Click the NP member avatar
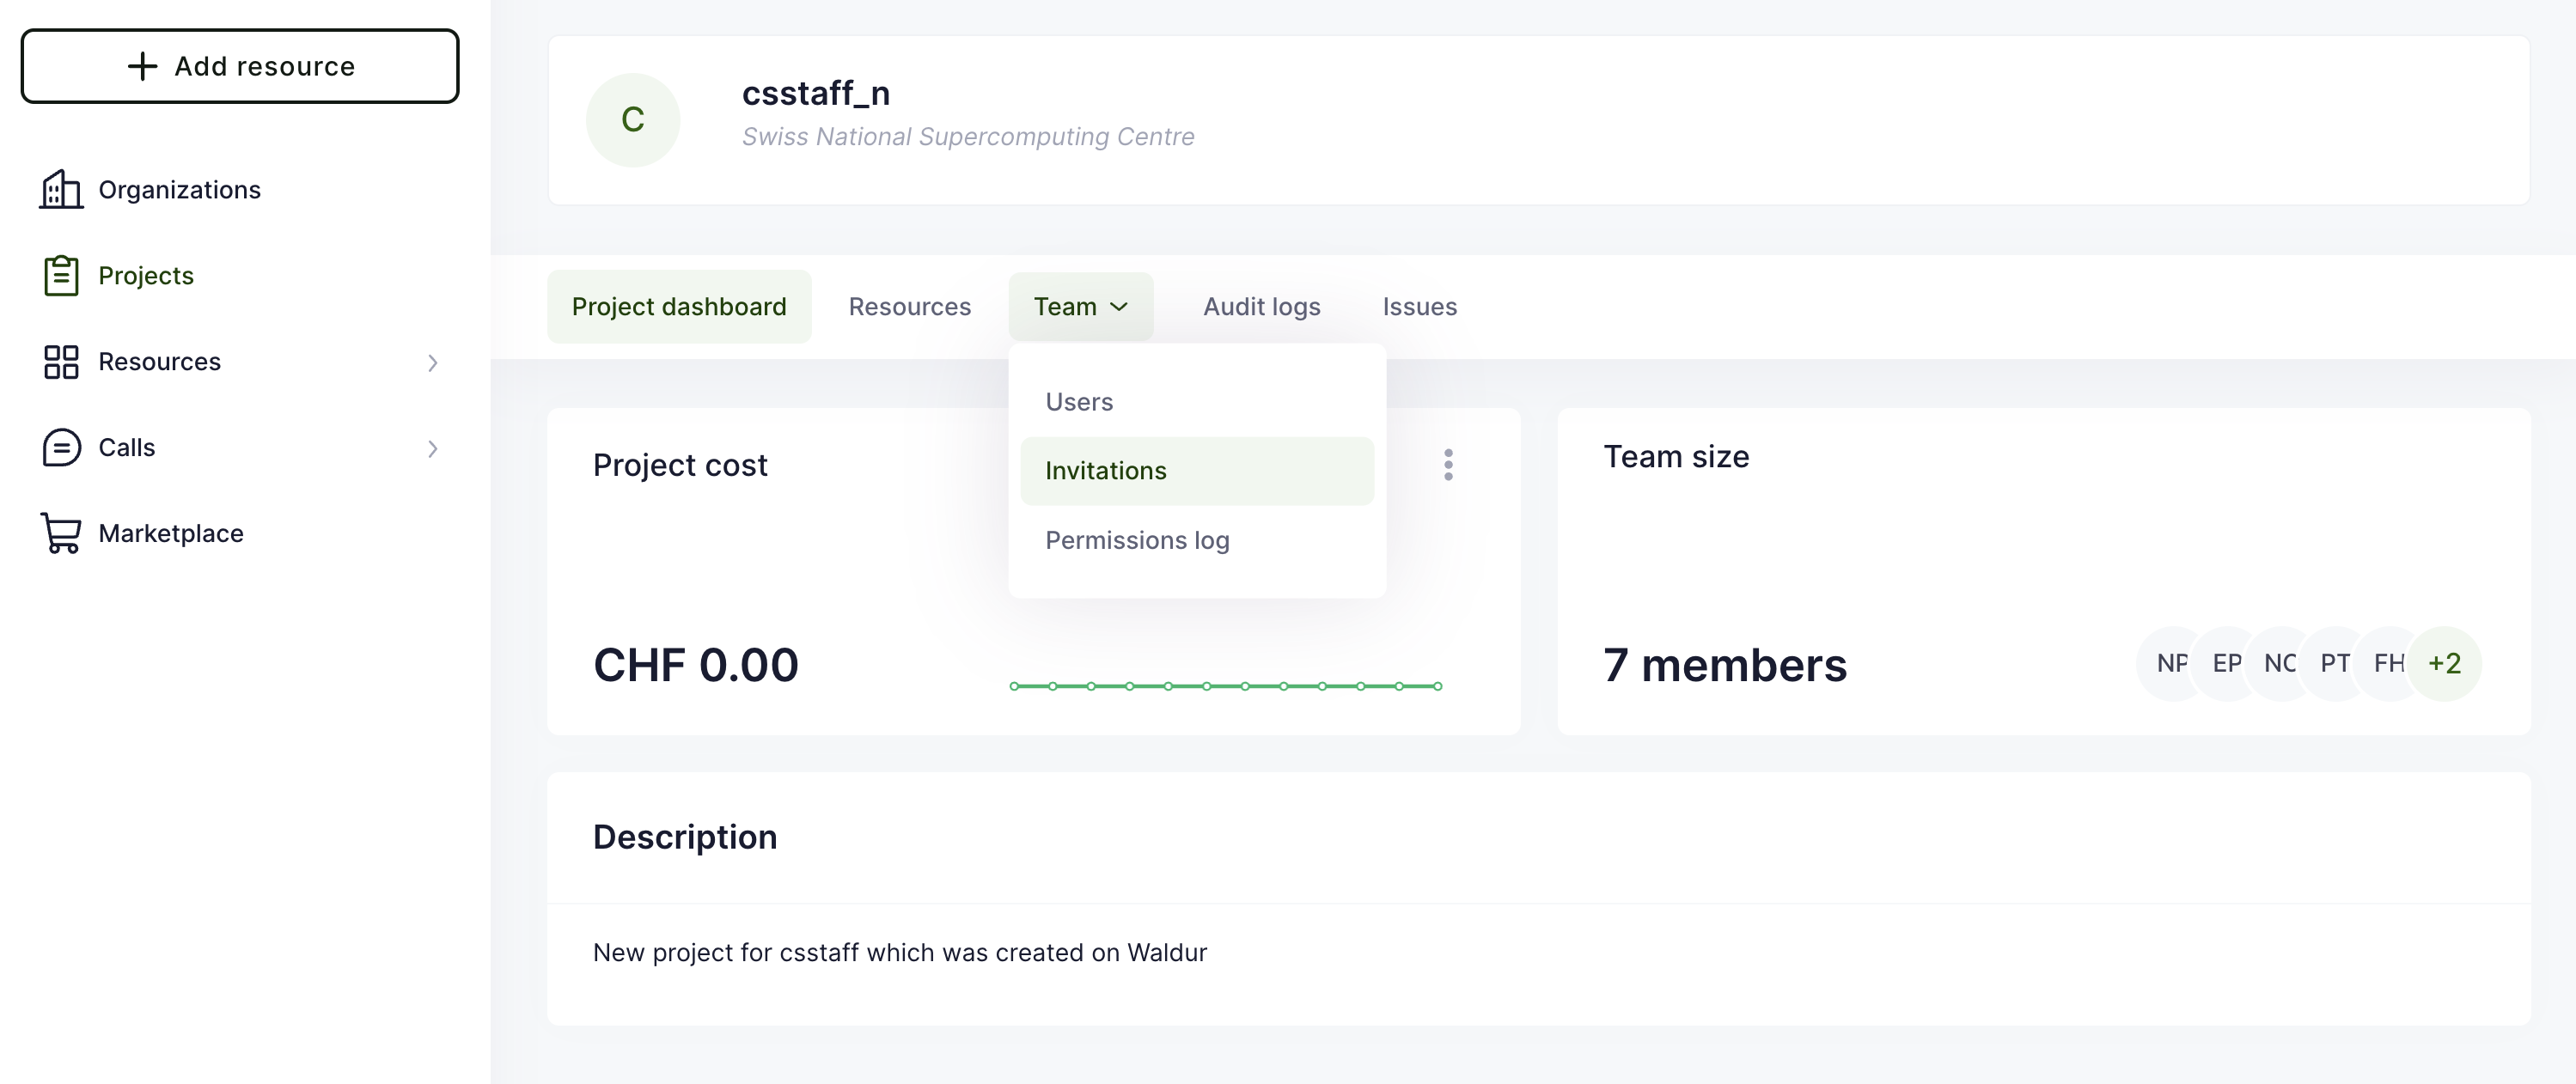Viewport: 2576px width, 1084px height. (x=2171, y=663)
